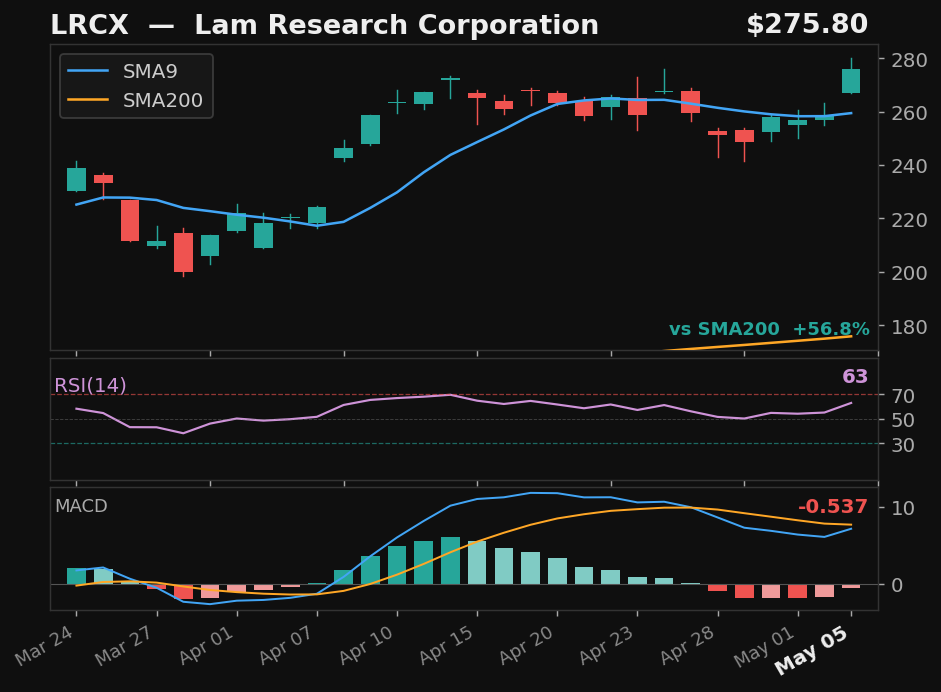Click the RSI 50 axis label

903,420
